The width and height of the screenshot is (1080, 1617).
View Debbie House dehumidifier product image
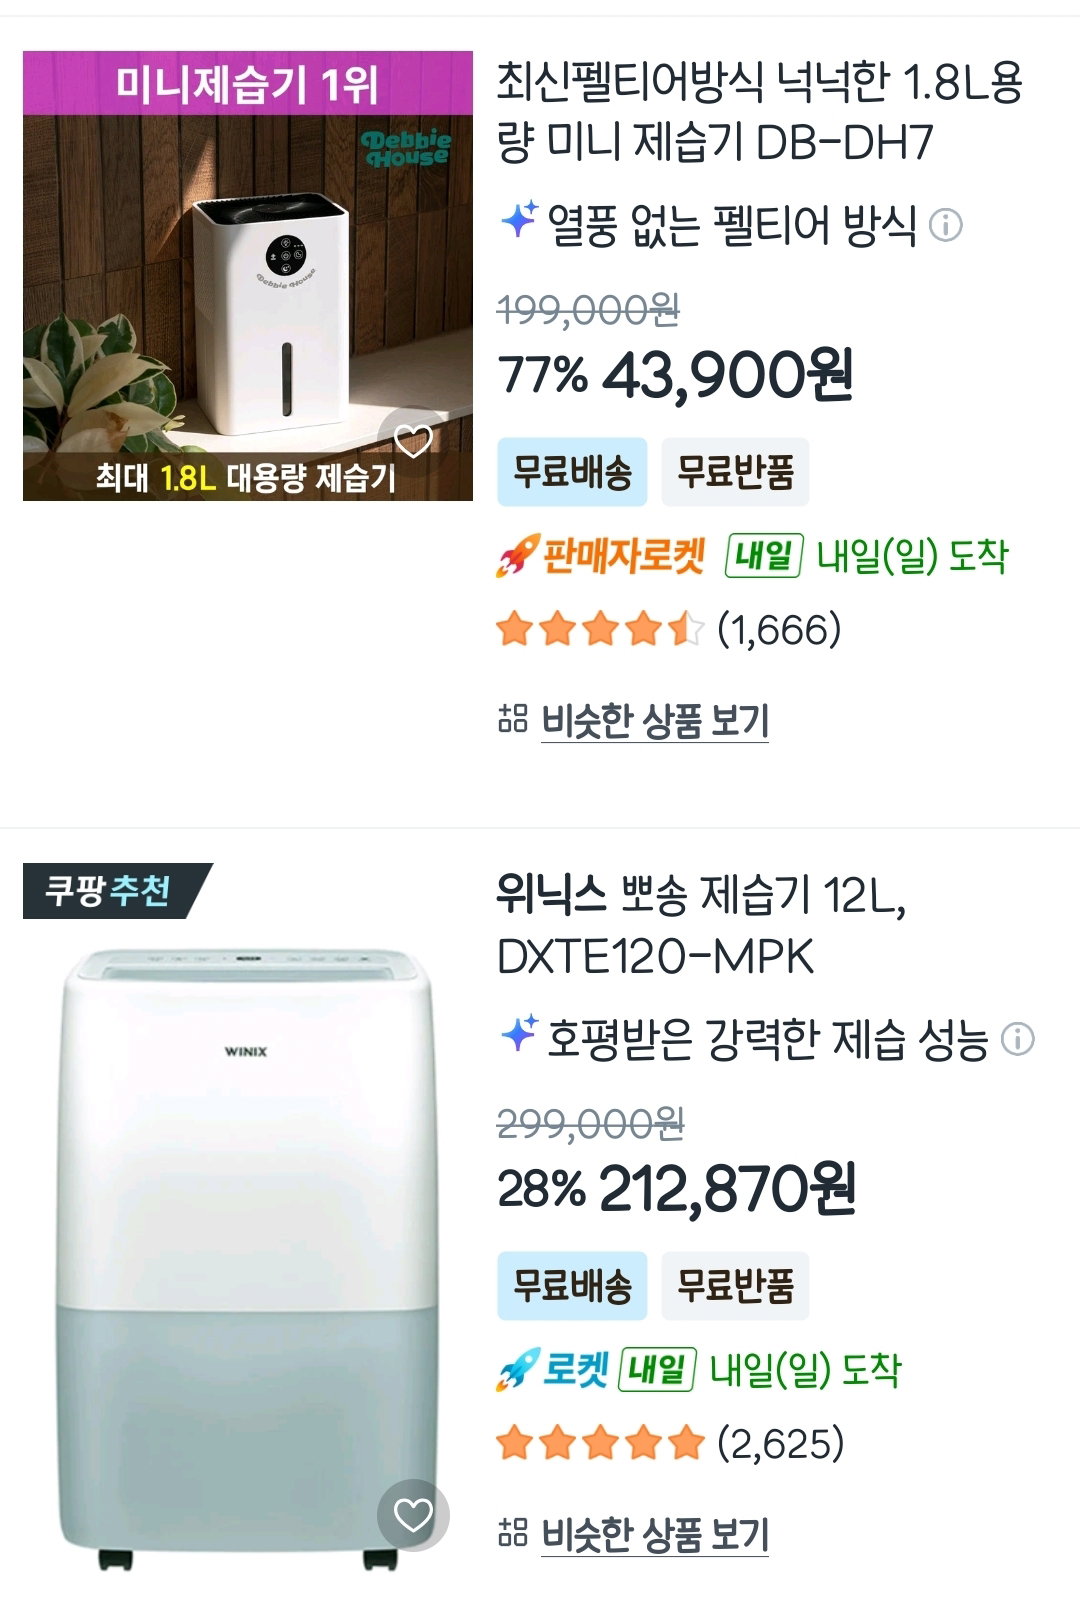point(248,276)
